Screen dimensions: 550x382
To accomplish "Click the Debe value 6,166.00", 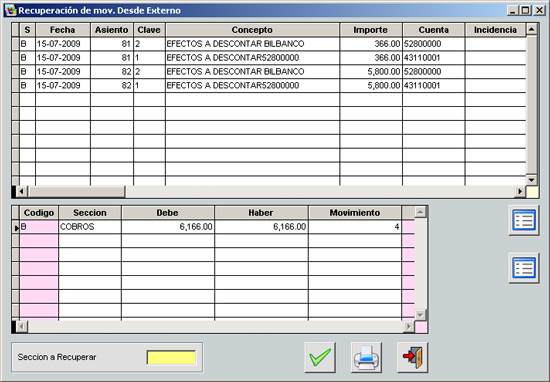I will click(x=168, y=227).
